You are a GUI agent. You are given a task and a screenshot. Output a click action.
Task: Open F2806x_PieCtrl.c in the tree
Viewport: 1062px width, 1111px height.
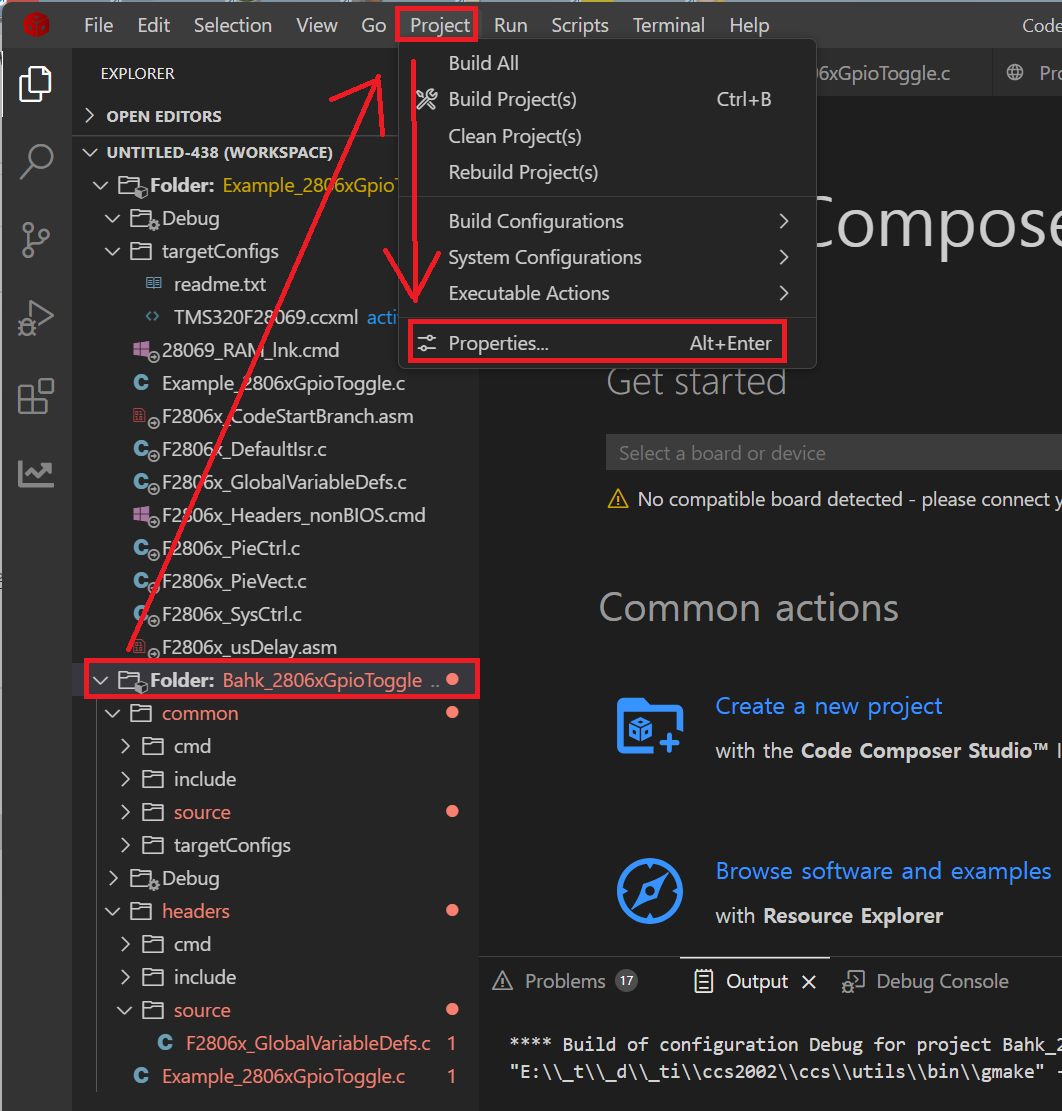pyautogui.click(x=231, y=548)
